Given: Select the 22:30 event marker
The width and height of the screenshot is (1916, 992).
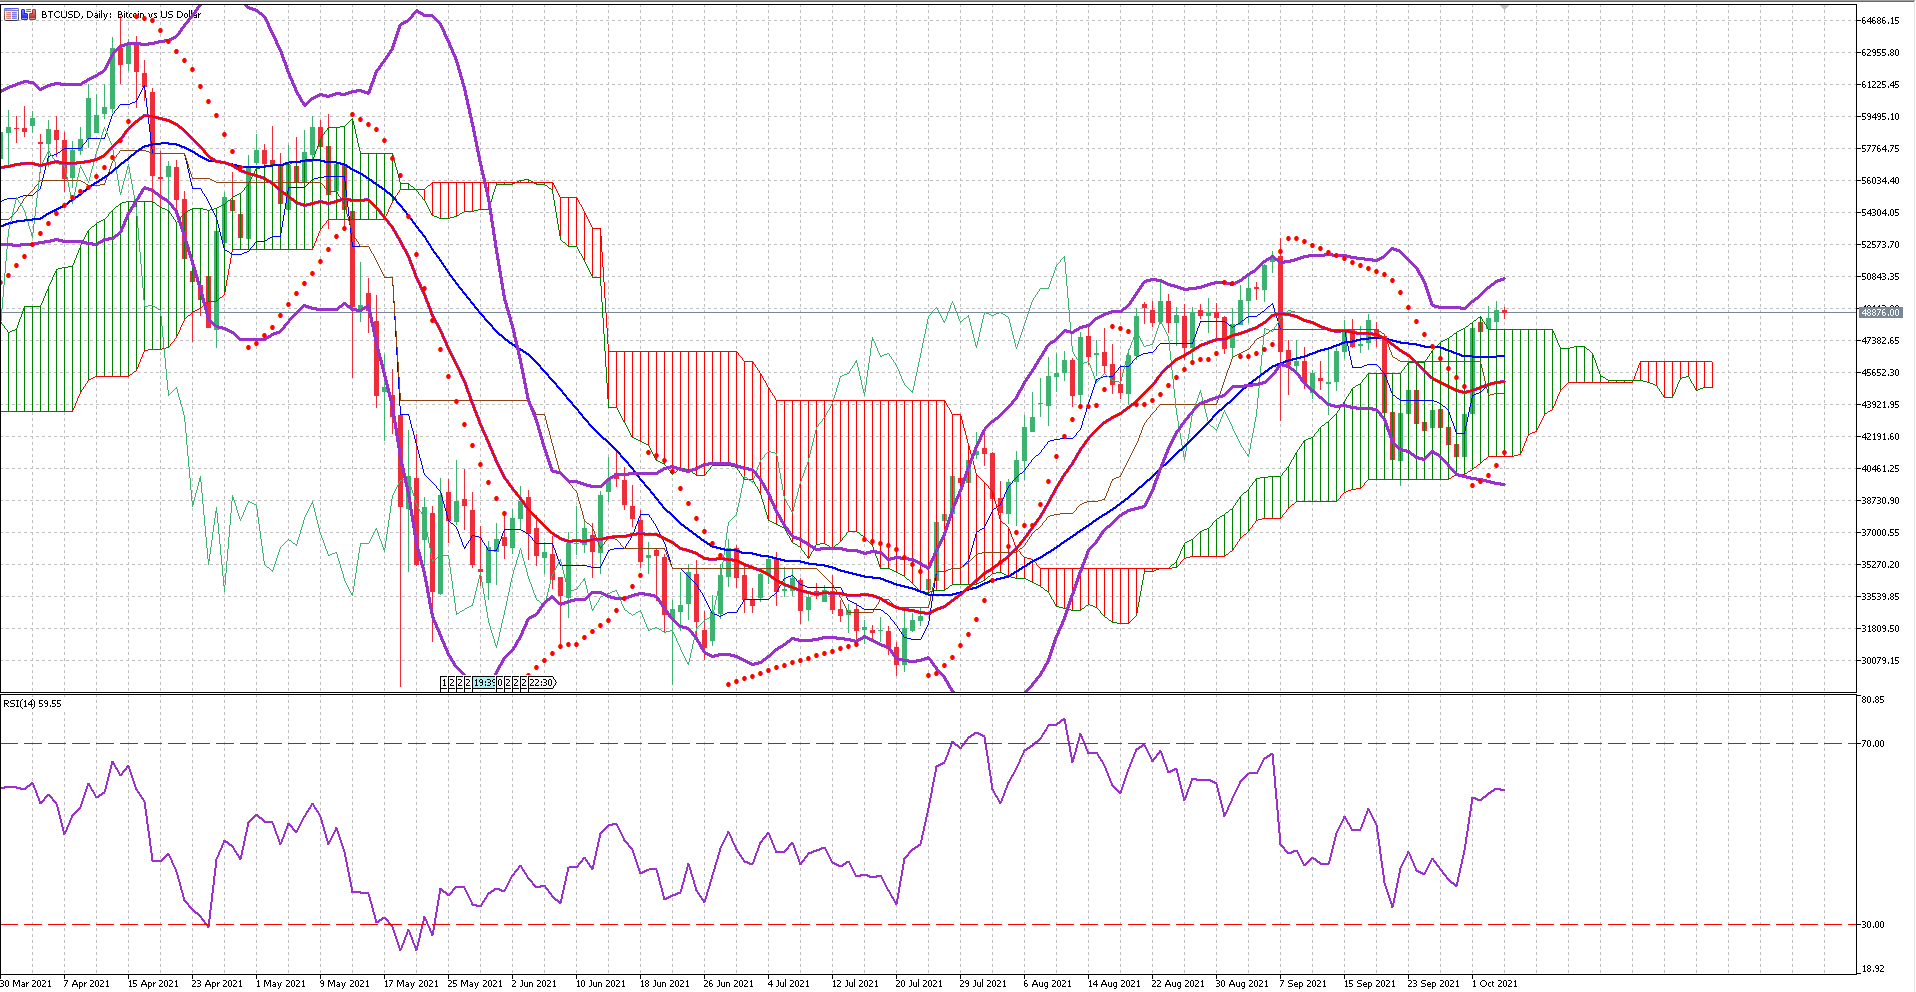Looking at the screenshot, I should point(541,683).
